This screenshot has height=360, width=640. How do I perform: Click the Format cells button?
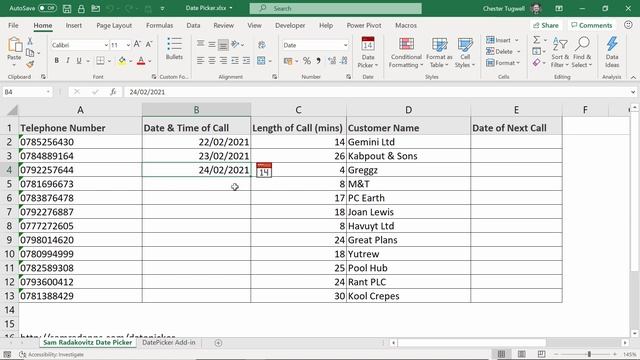click(x=502, y=63)
